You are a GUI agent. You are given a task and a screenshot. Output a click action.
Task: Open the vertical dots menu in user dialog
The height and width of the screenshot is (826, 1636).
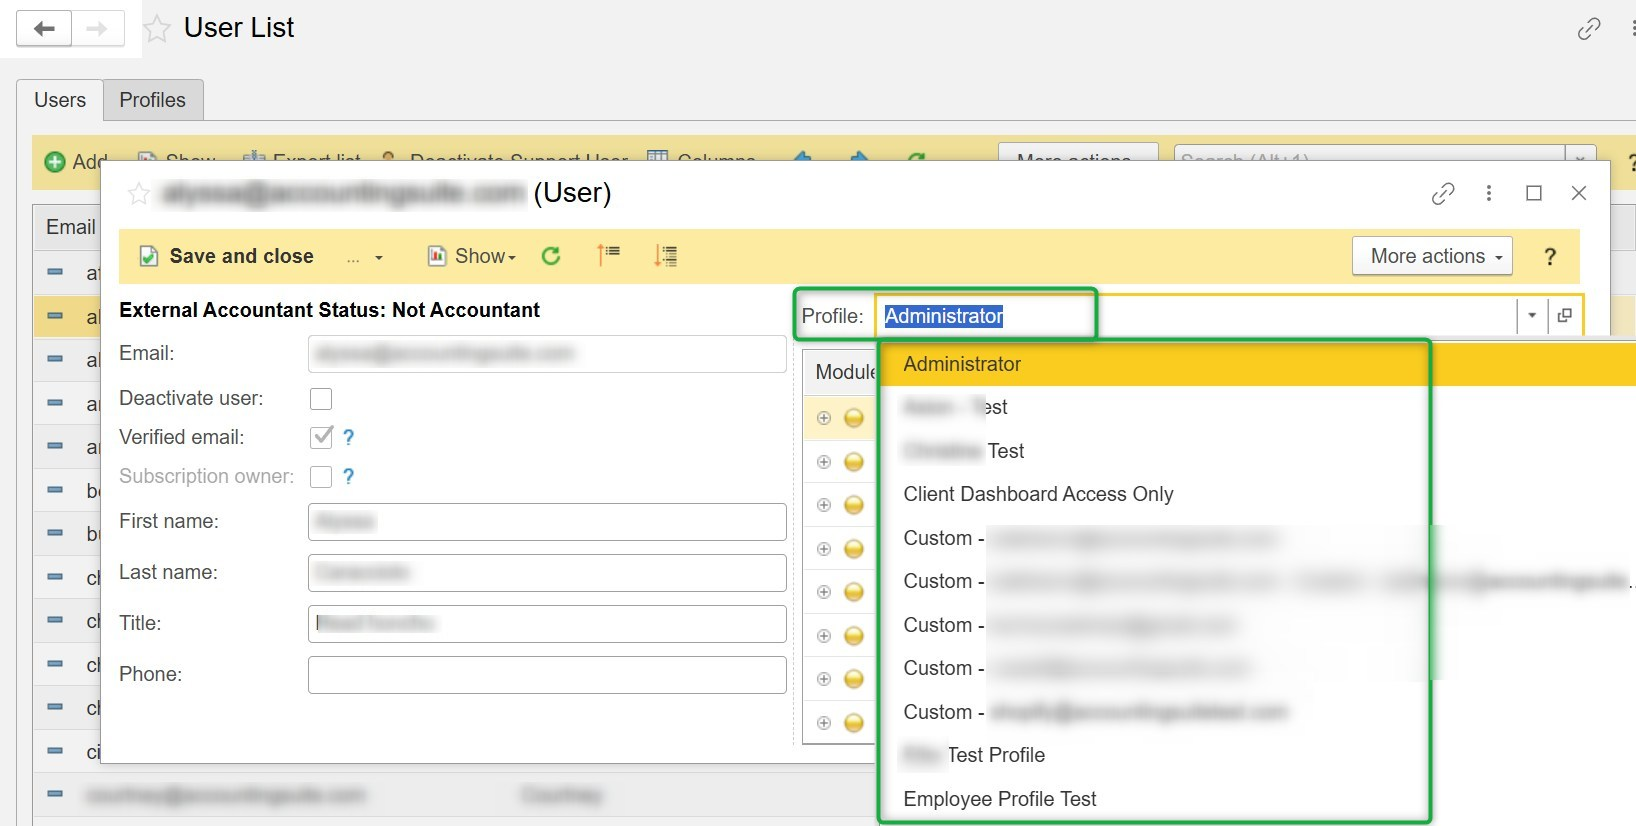coord(1488,193)
